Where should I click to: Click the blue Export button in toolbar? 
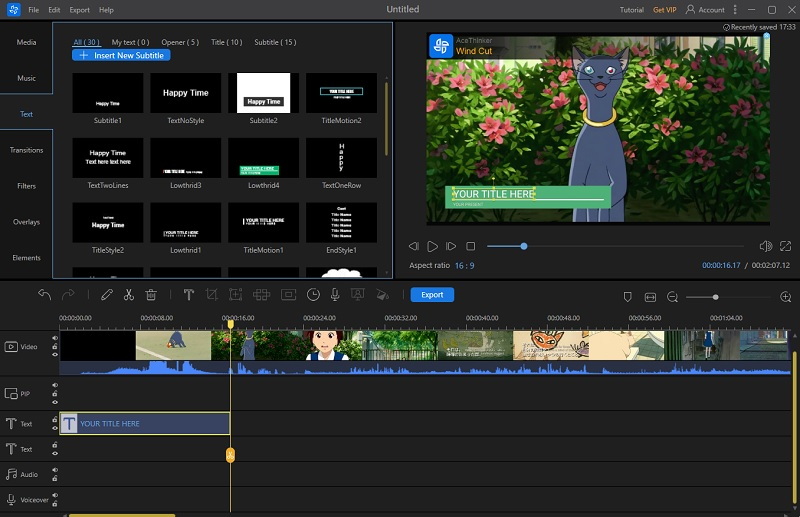click(432, 294)
